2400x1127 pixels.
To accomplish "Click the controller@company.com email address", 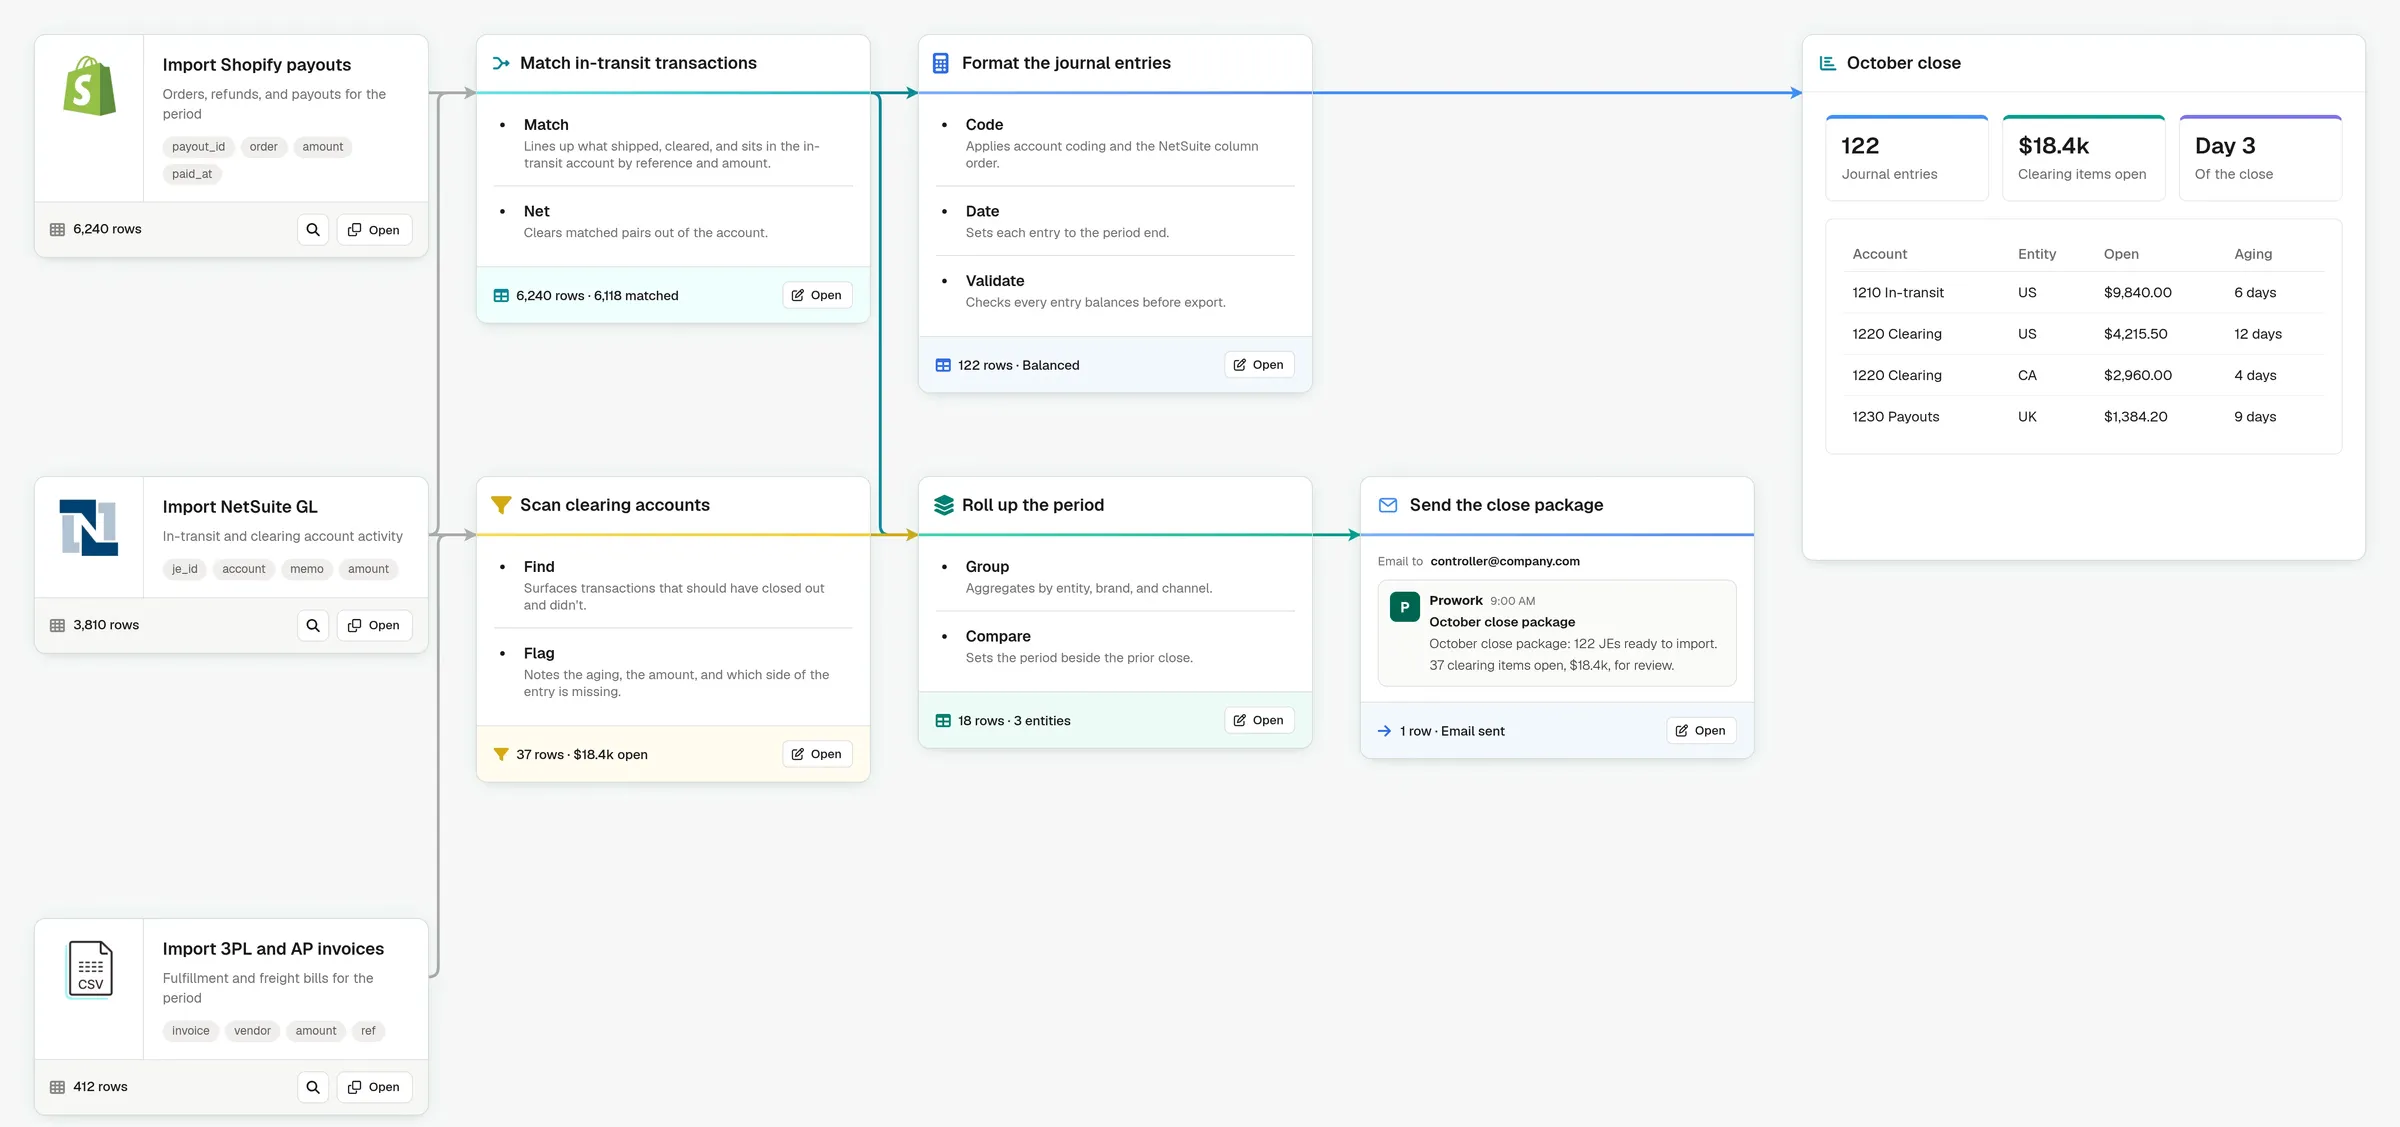I will point(1505,561).
